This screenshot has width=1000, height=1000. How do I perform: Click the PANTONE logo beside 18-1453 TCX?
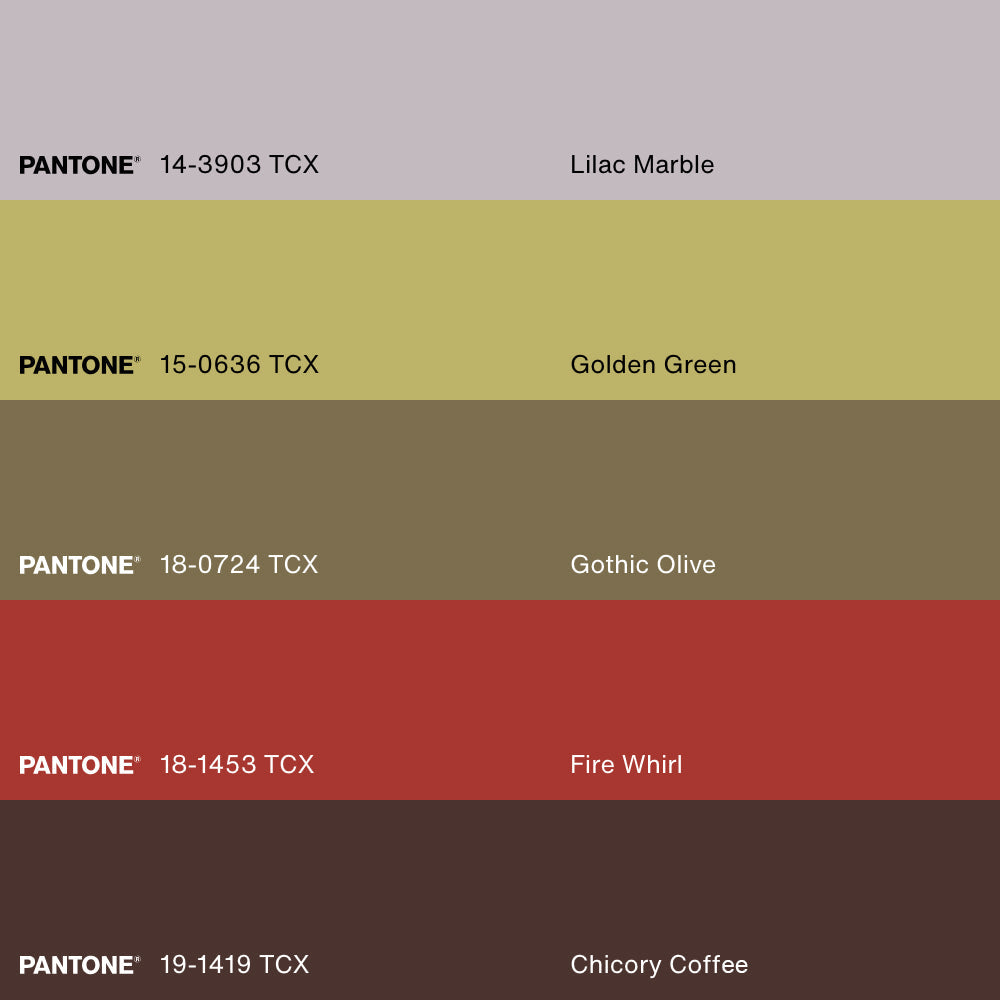click(x=80, y=765)
